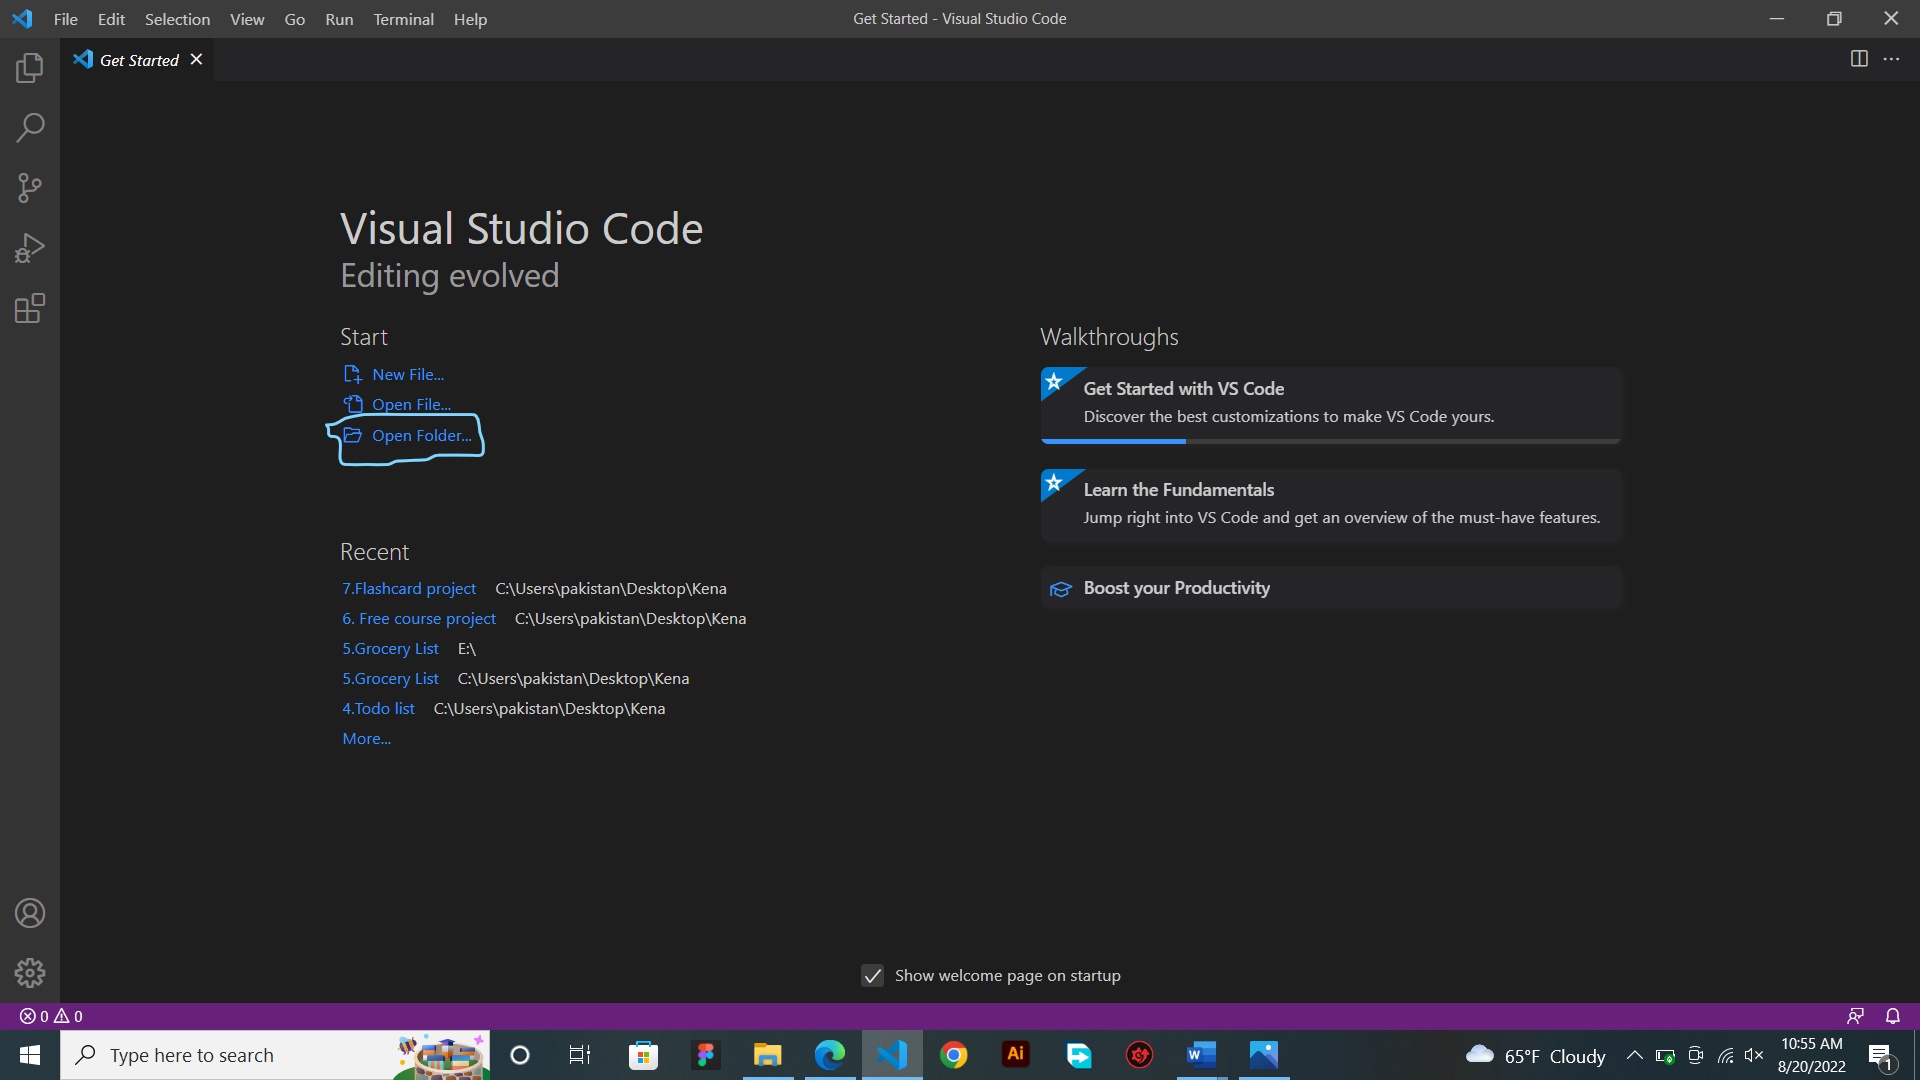Click errors and warnings status bar indicator

pos(52,1016)
